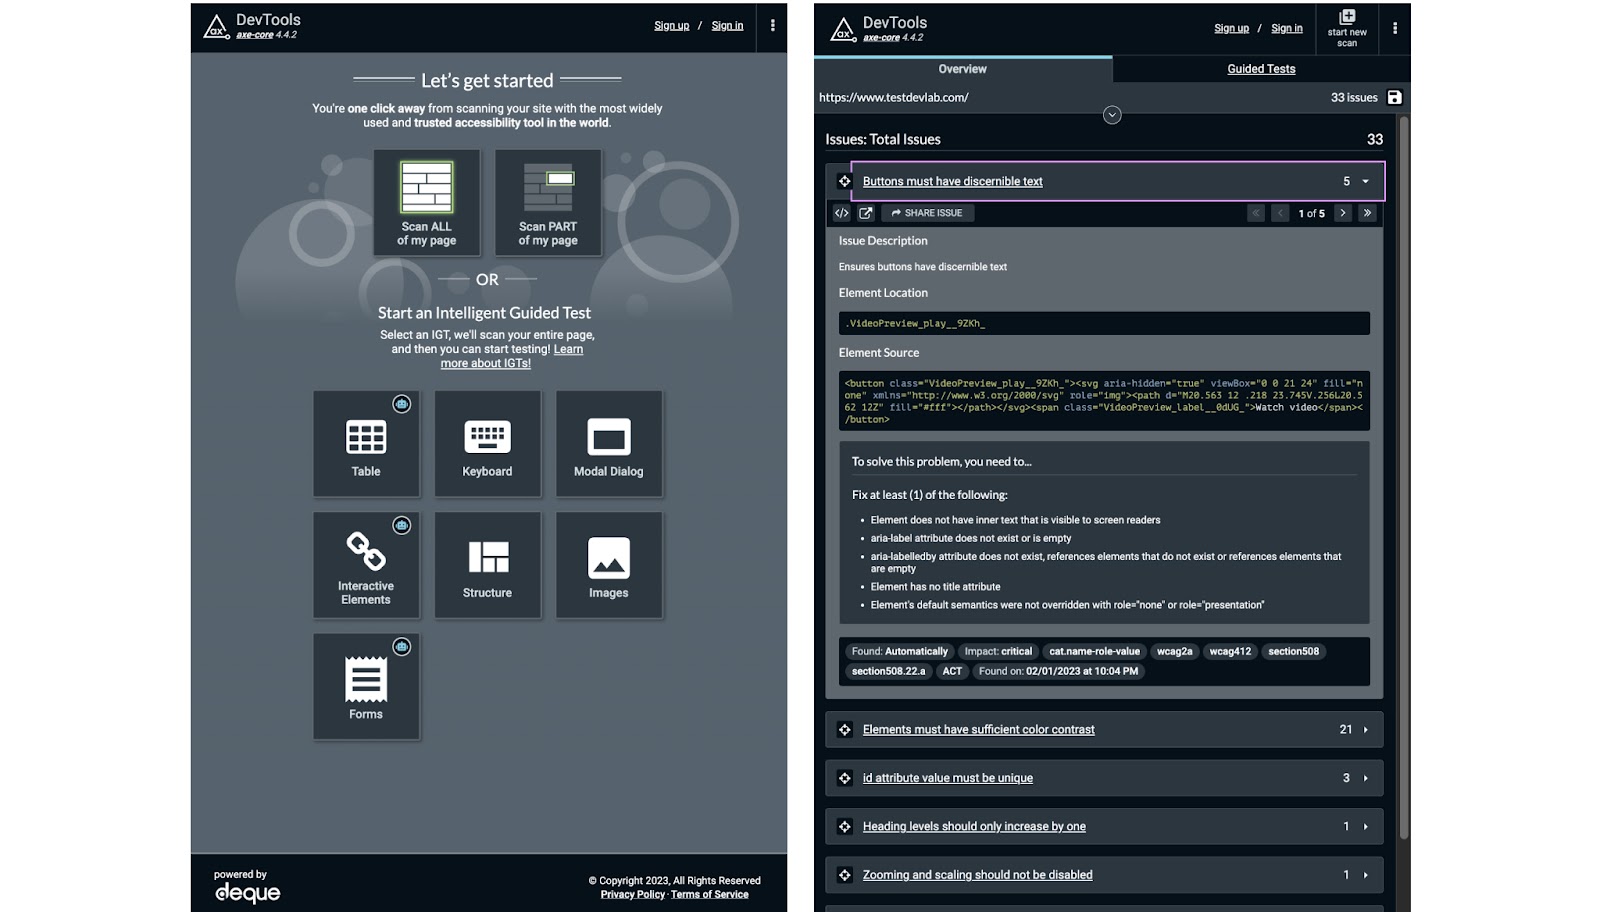Open 'Elements must have sufficient color contrast' link
This screenshot has height=912, width=1600.
[979, 730]
